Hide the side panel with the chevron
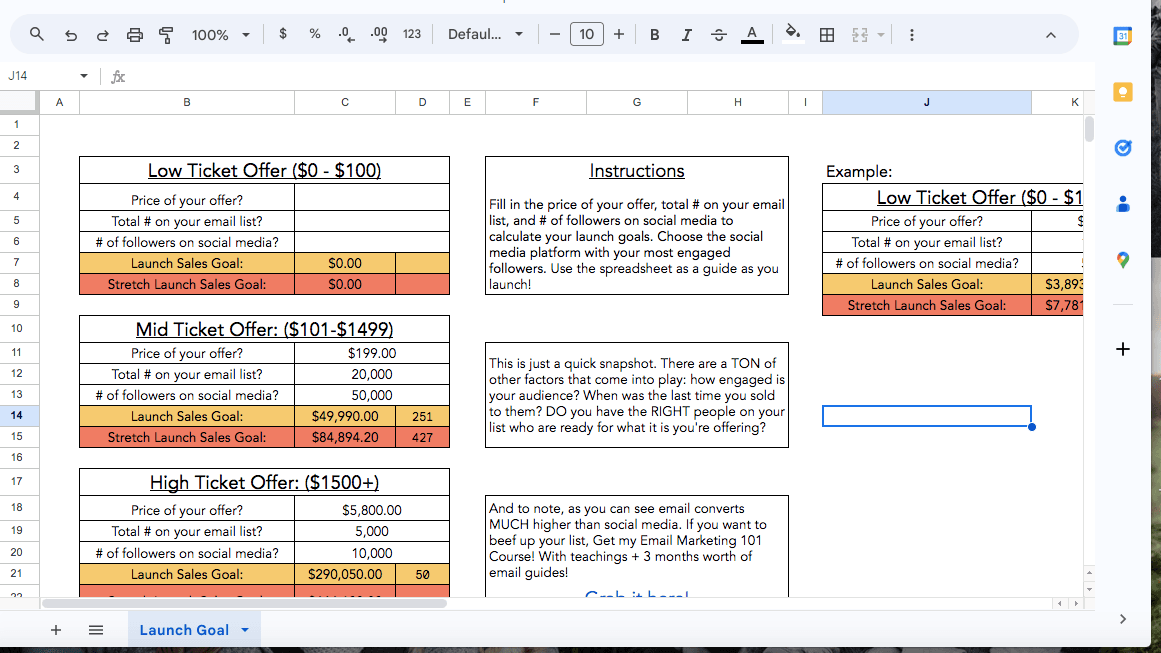Image resolution: width=1161 pixels, height=653 pixels. 1122,619
